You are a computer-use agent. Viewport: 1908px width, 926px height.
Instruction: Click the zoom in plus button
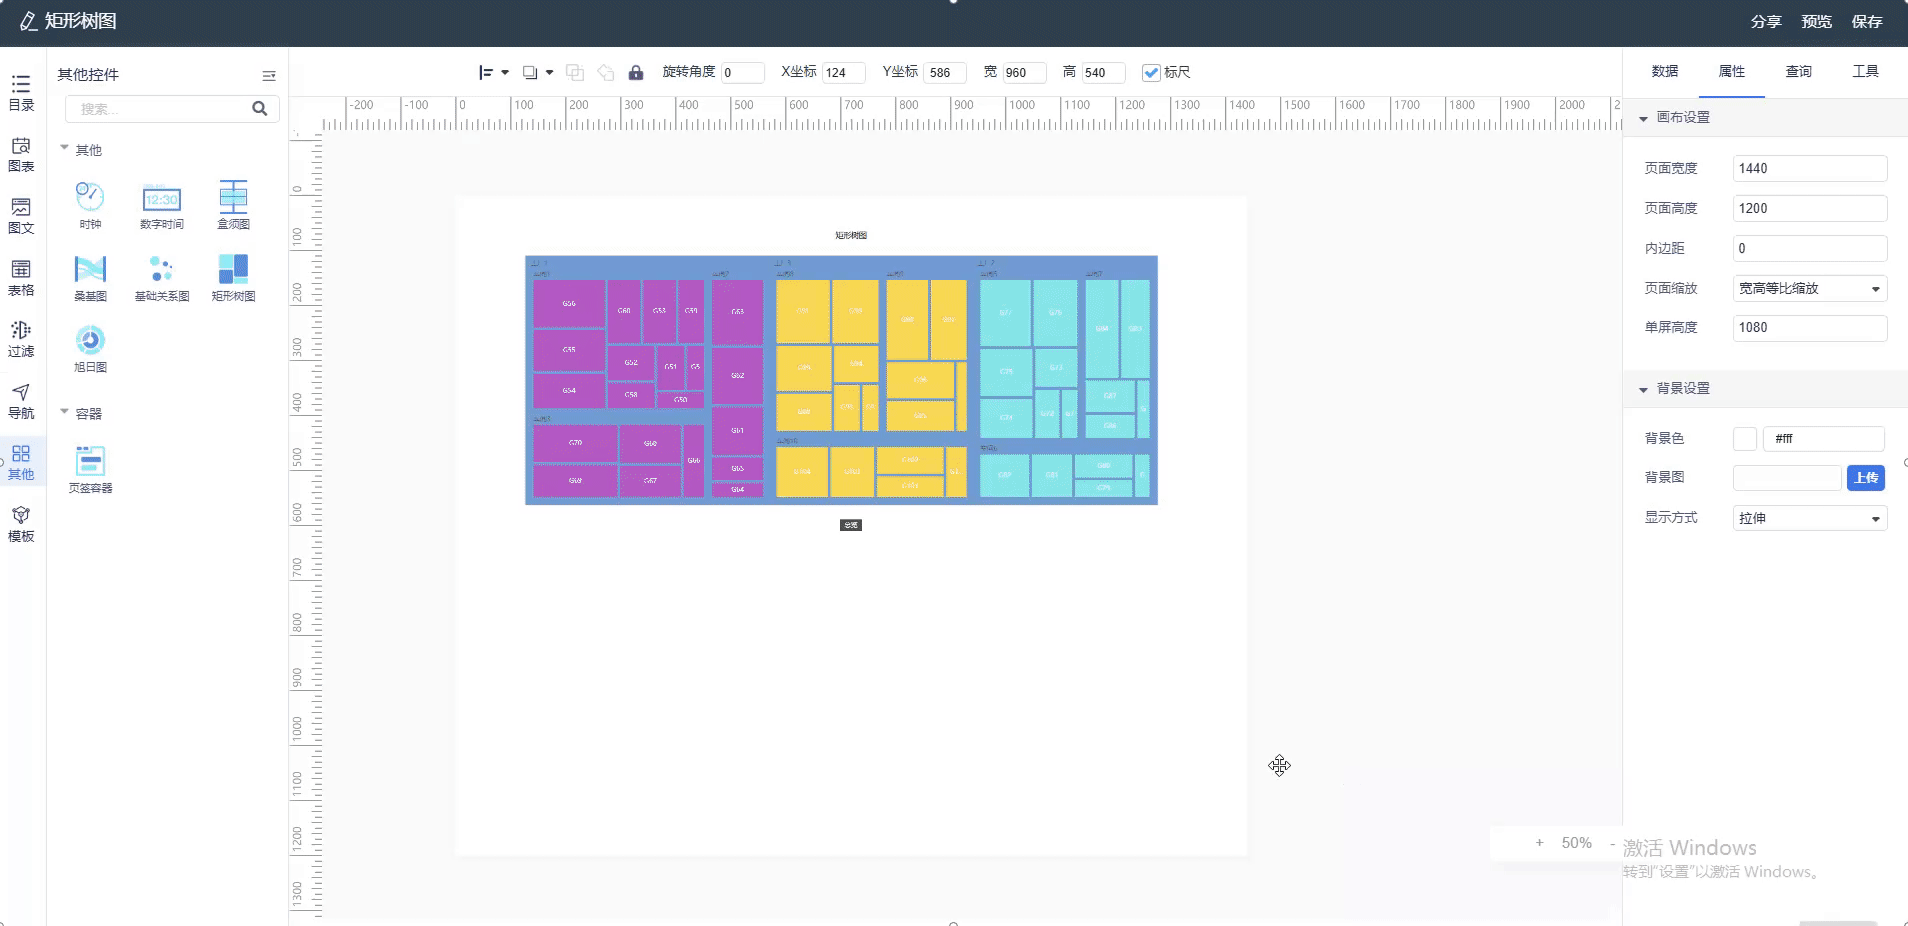click(x=1539, y=843)
